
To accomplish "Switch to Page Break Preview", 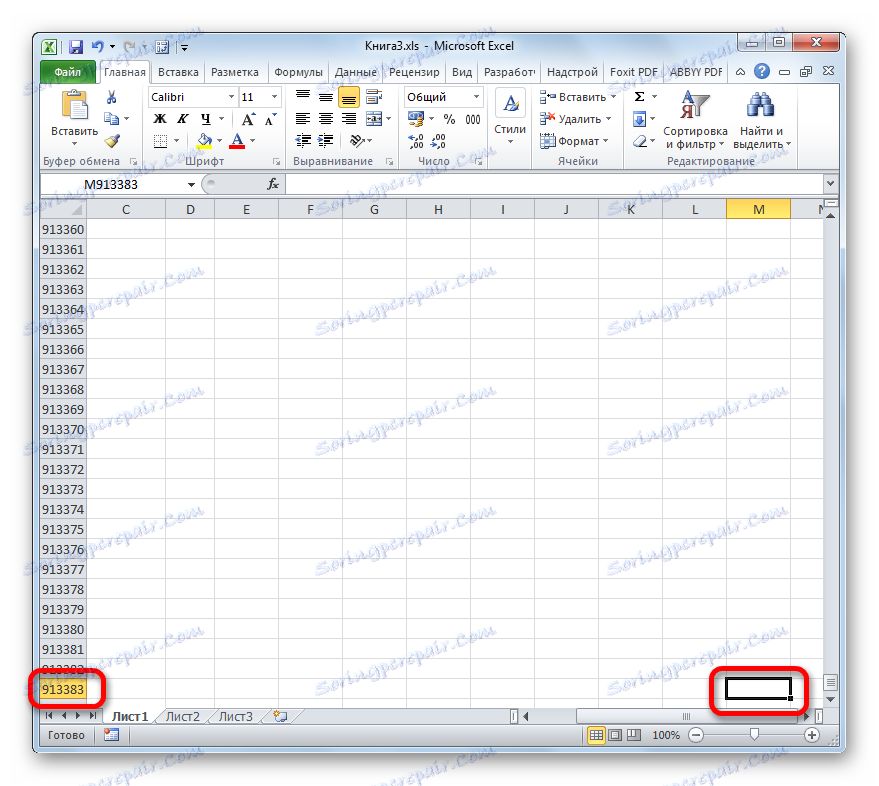I will pyautogui.click(x=634, y=735).
